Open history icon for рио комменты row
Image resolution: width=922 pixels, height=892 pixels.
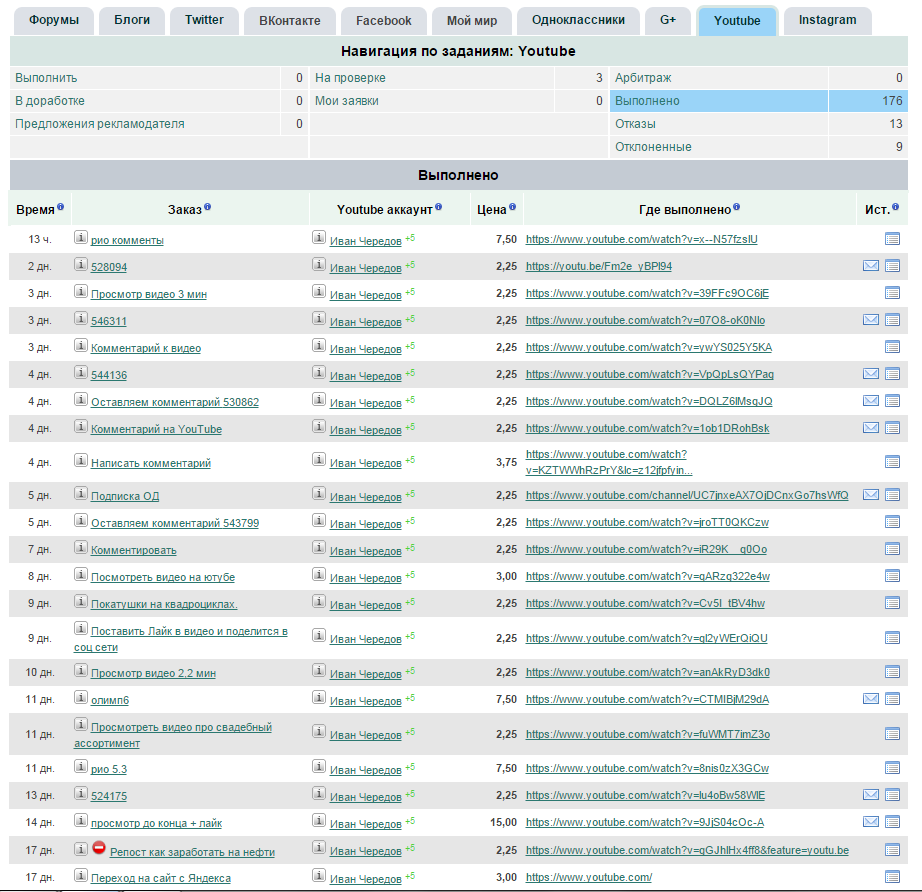pos(892,239)
